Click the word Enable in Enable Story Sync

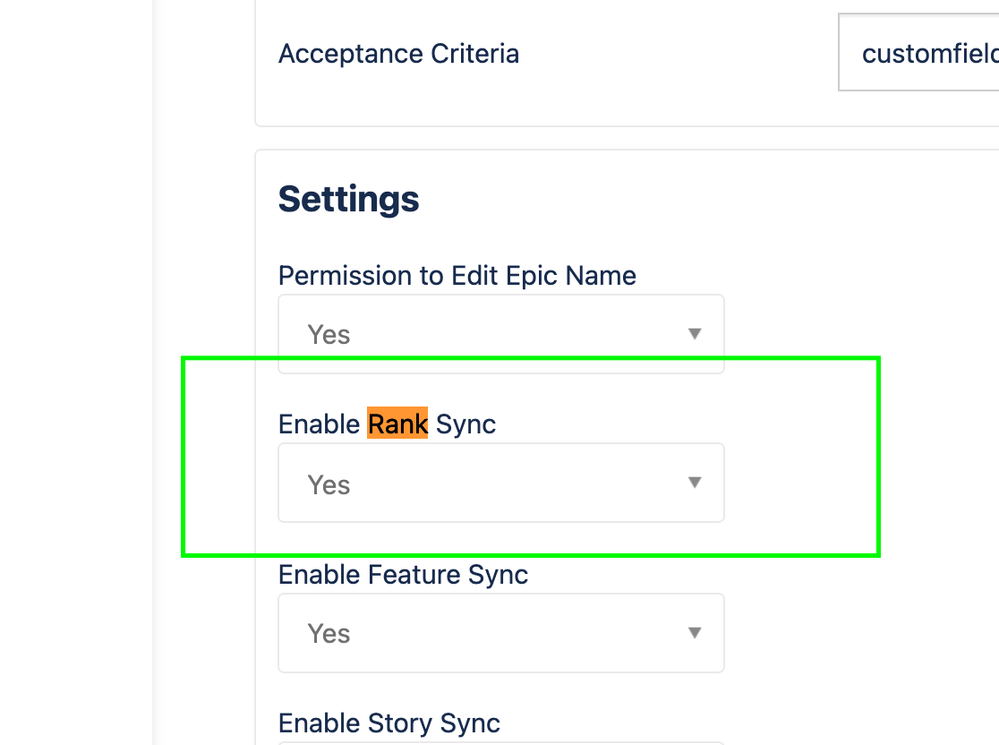click(x=319, y=723)
